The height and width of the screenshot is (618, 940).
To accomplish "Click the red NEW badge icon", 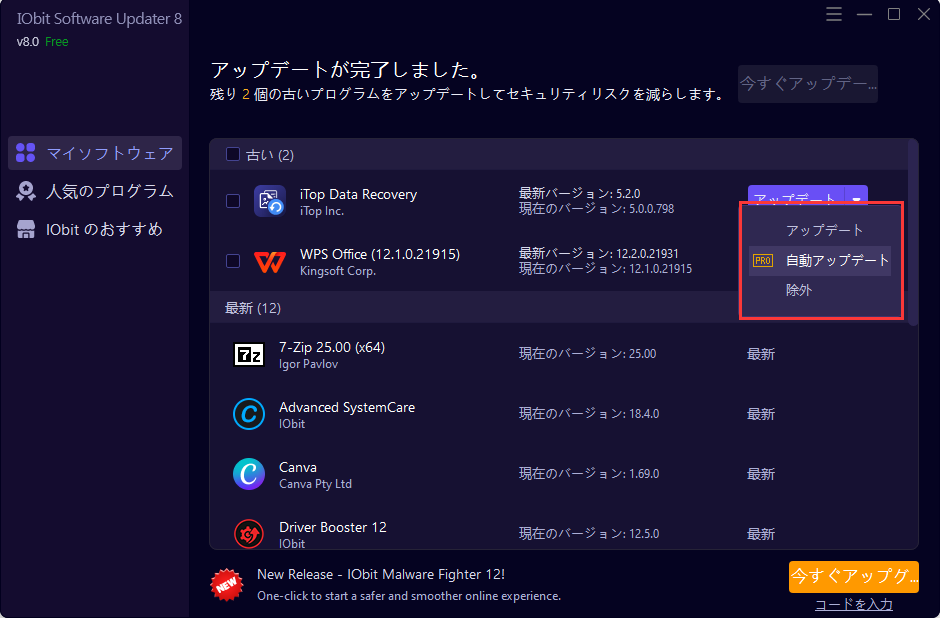I will pyautogui.click(x=227, y=584).
